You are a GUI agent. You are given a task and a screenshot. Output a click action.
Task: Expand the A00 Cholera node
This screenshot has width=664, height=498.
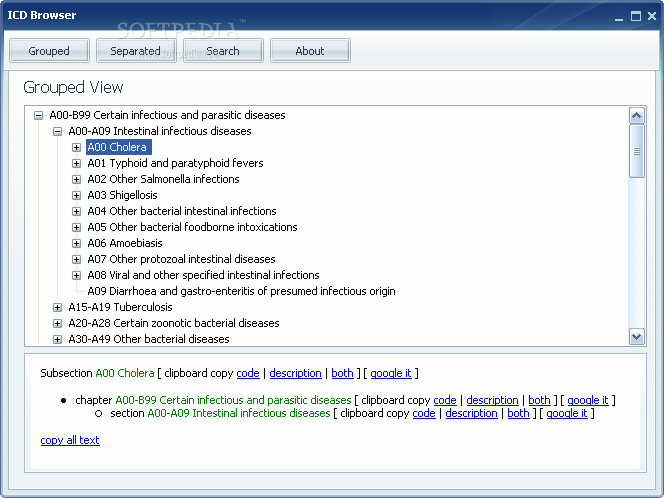click(x=76, y=147)
